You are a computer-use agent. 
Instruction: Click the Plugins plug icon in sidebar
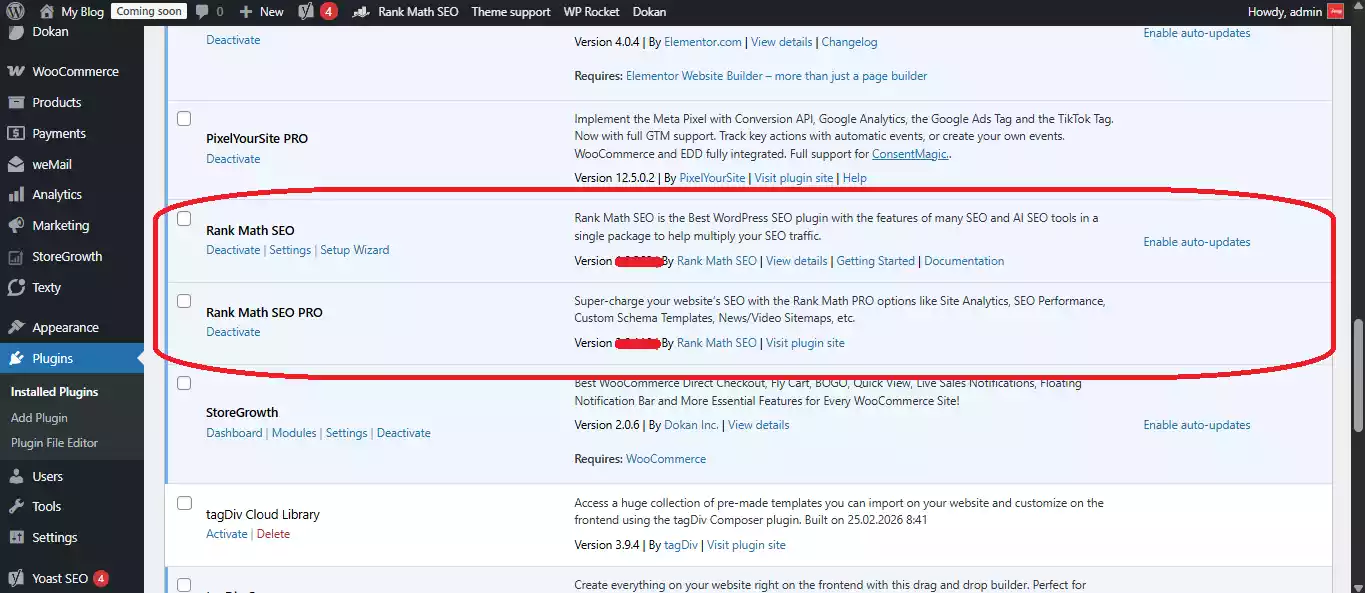point(16,359)
